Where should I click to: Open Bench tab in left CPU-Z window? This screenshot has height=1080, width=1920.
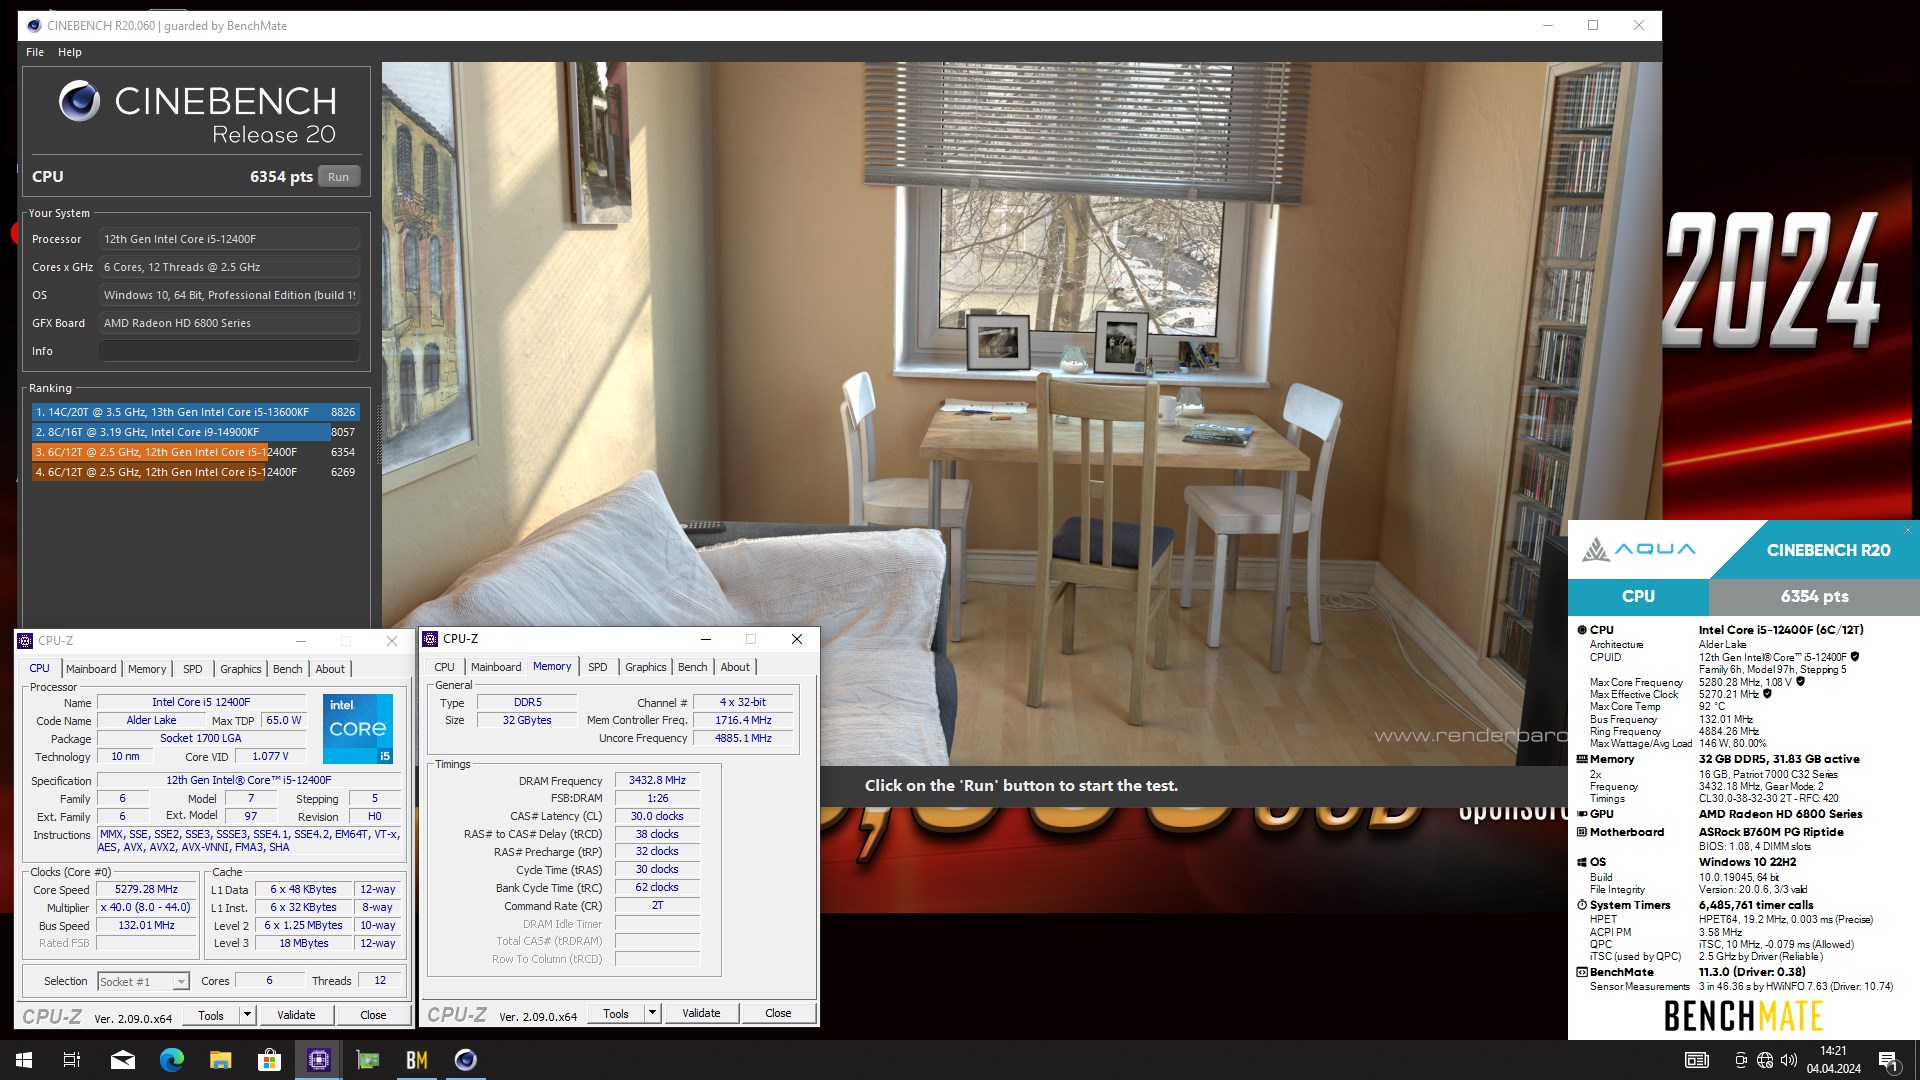pos(288,669)
